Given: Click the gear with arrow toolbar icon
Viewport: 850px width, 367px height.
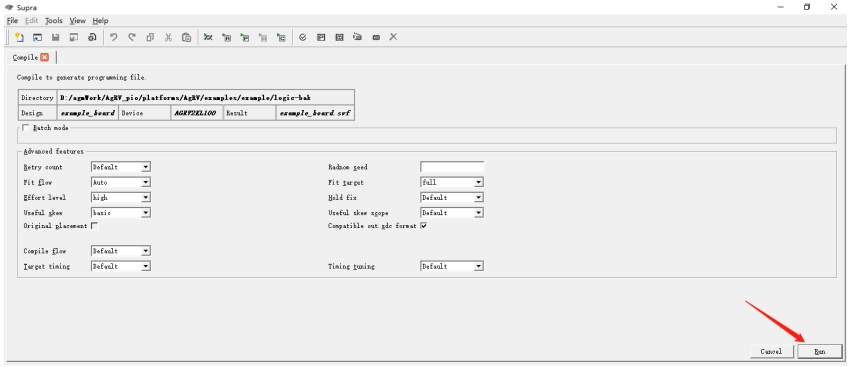Looking at the screenshot, I should point(92,37).
